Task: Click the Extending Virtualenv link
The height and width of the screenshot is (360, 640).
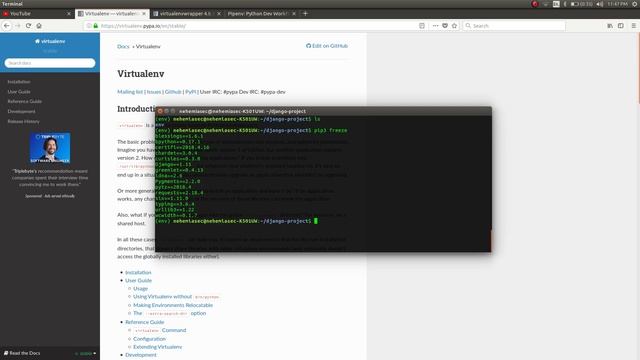Action: point(158,347)
